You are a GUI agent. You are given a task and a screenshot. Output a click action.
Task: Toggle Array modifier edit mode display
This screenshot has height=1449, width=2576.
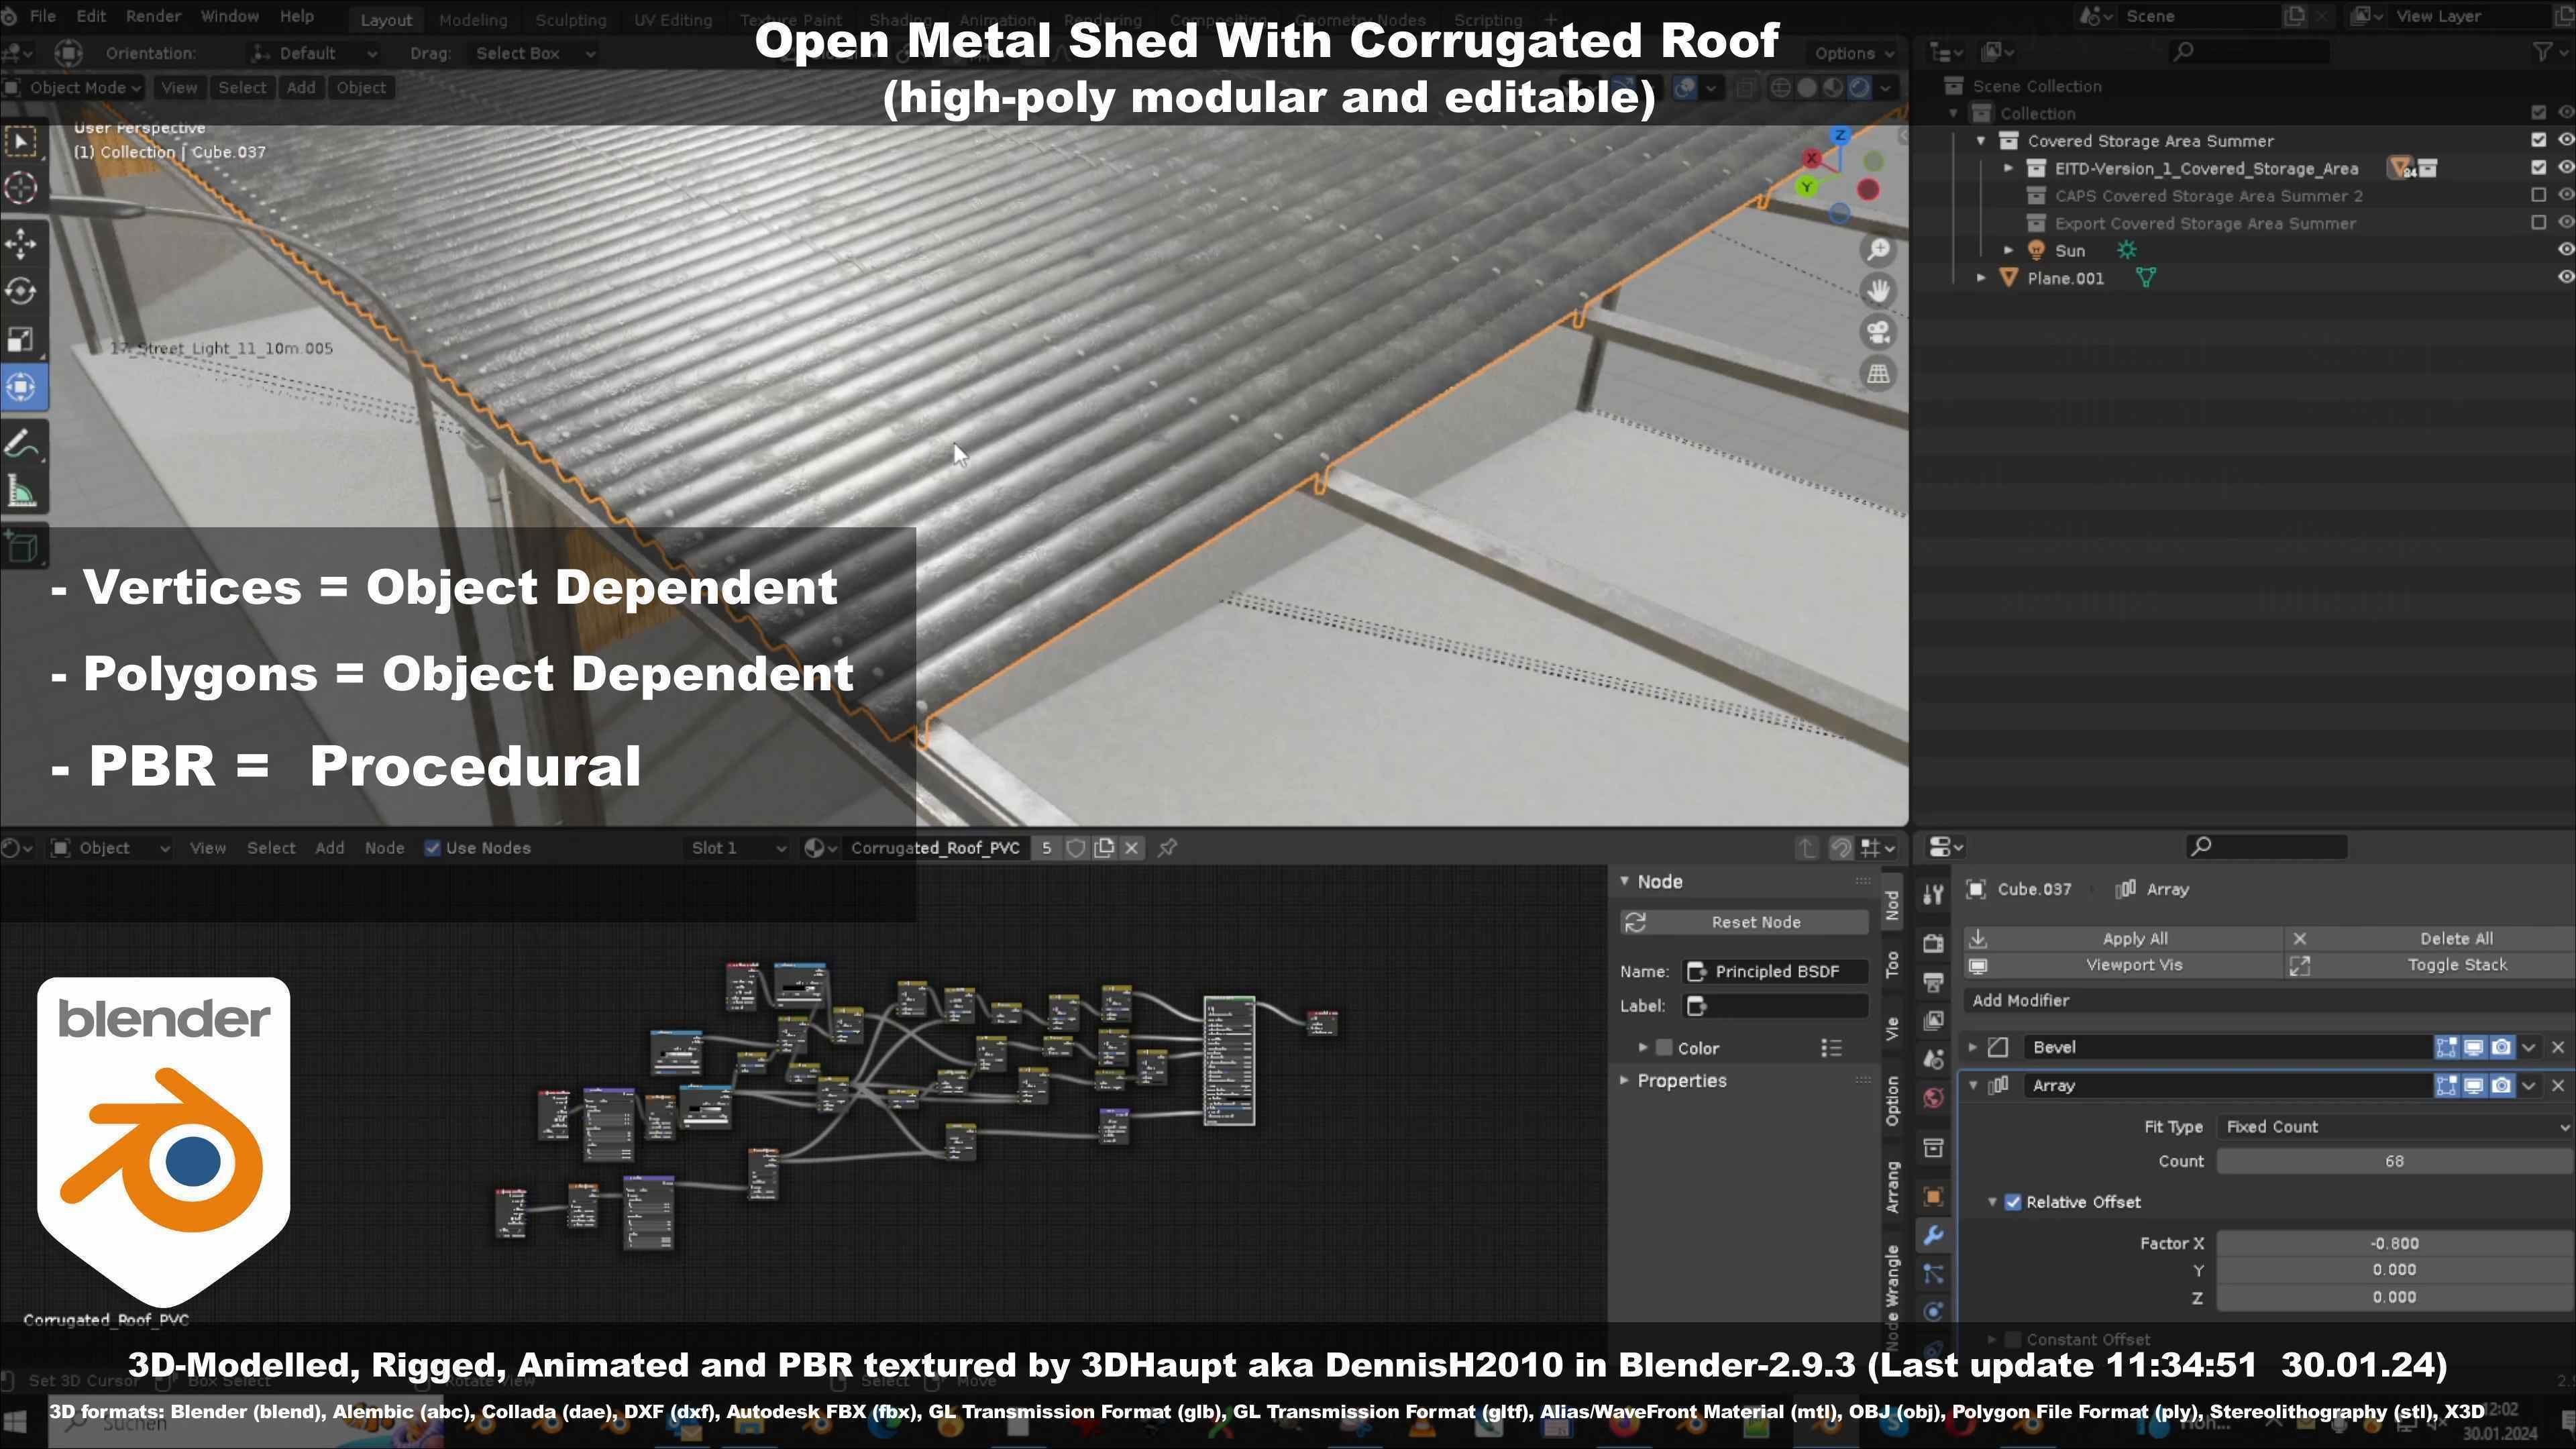pyautogui.click(x=2446, y=1085)
